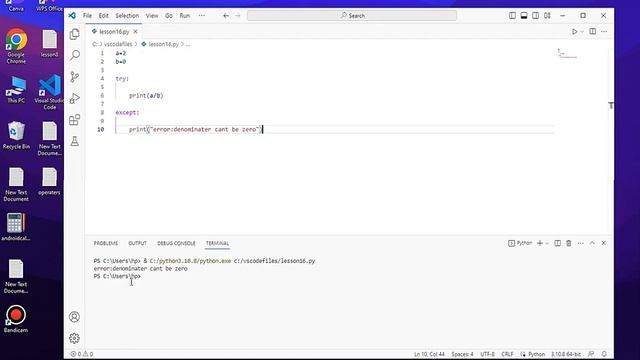Open the File menu
This screenshot has width=640, height=360.
87,16
